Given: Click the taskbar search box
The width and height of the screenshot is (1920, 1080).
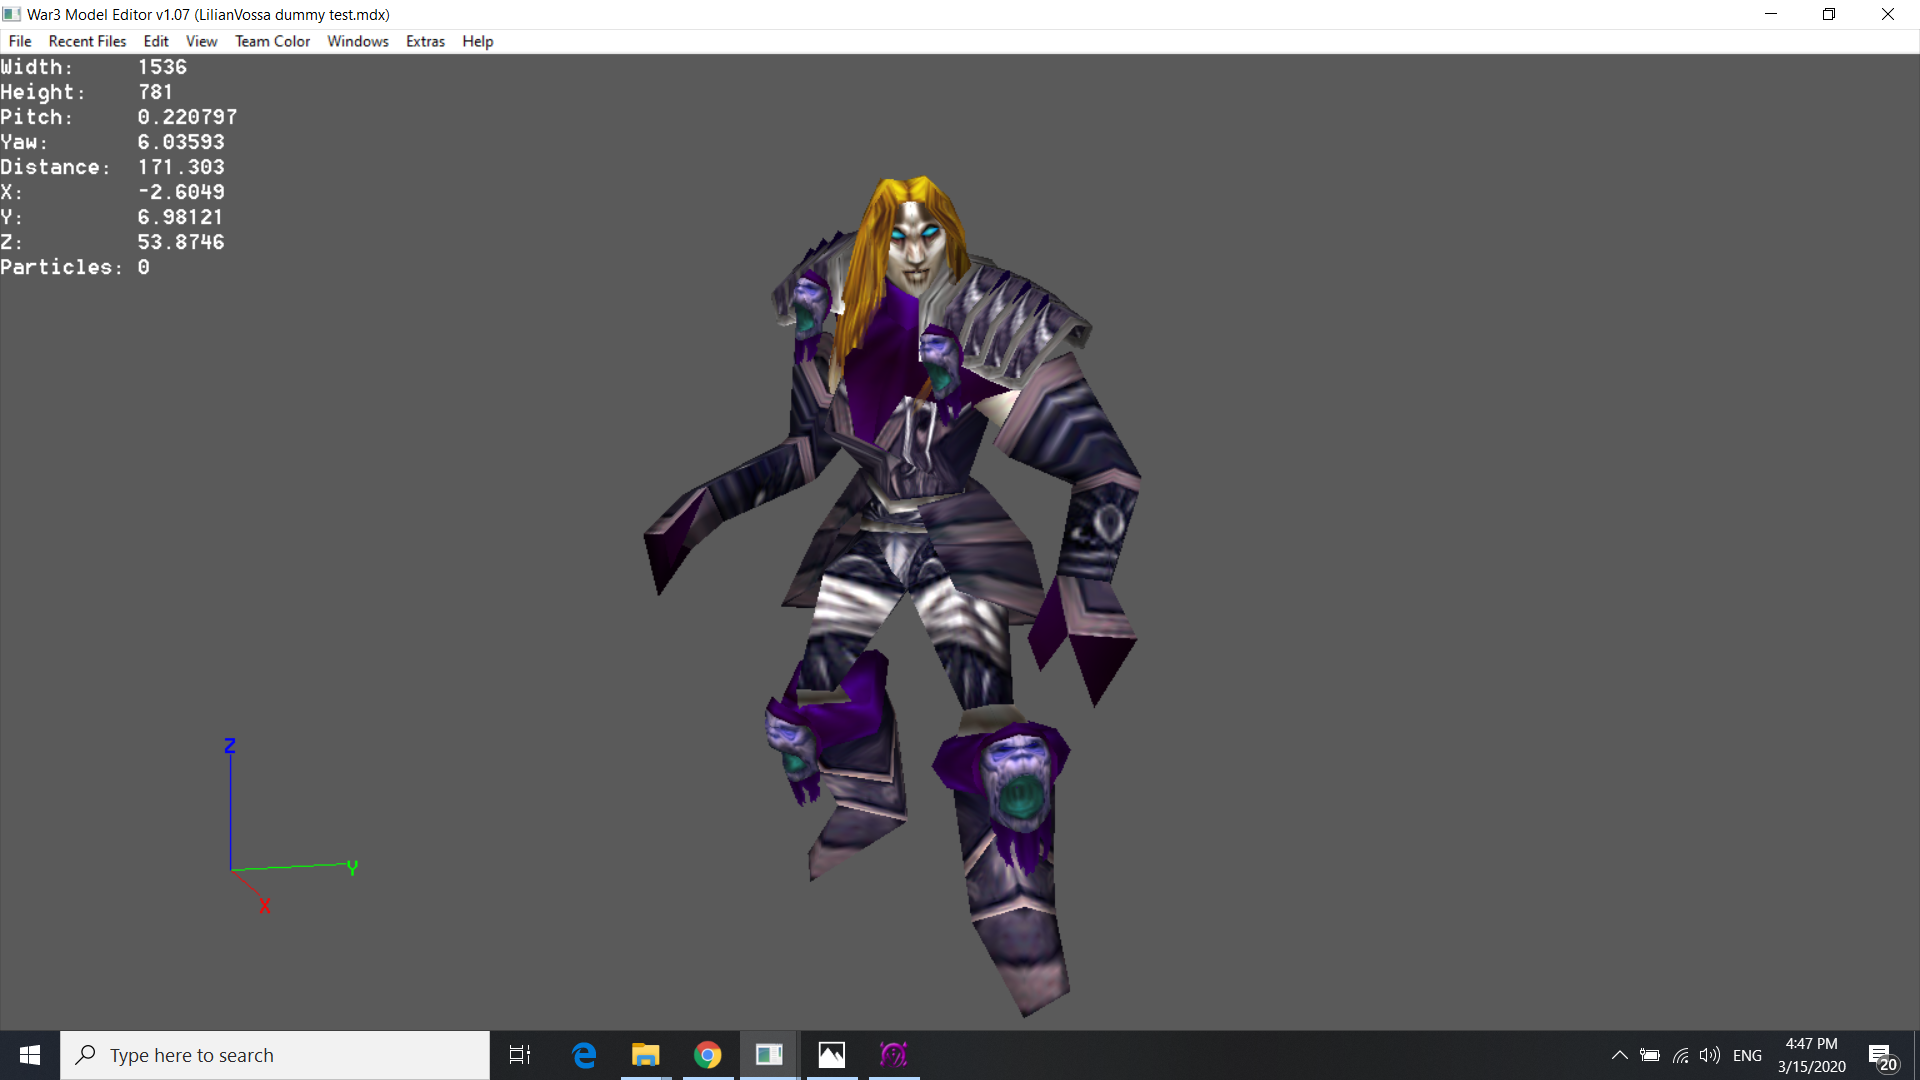Looking at the screenshot, I should coord(275,1055).
